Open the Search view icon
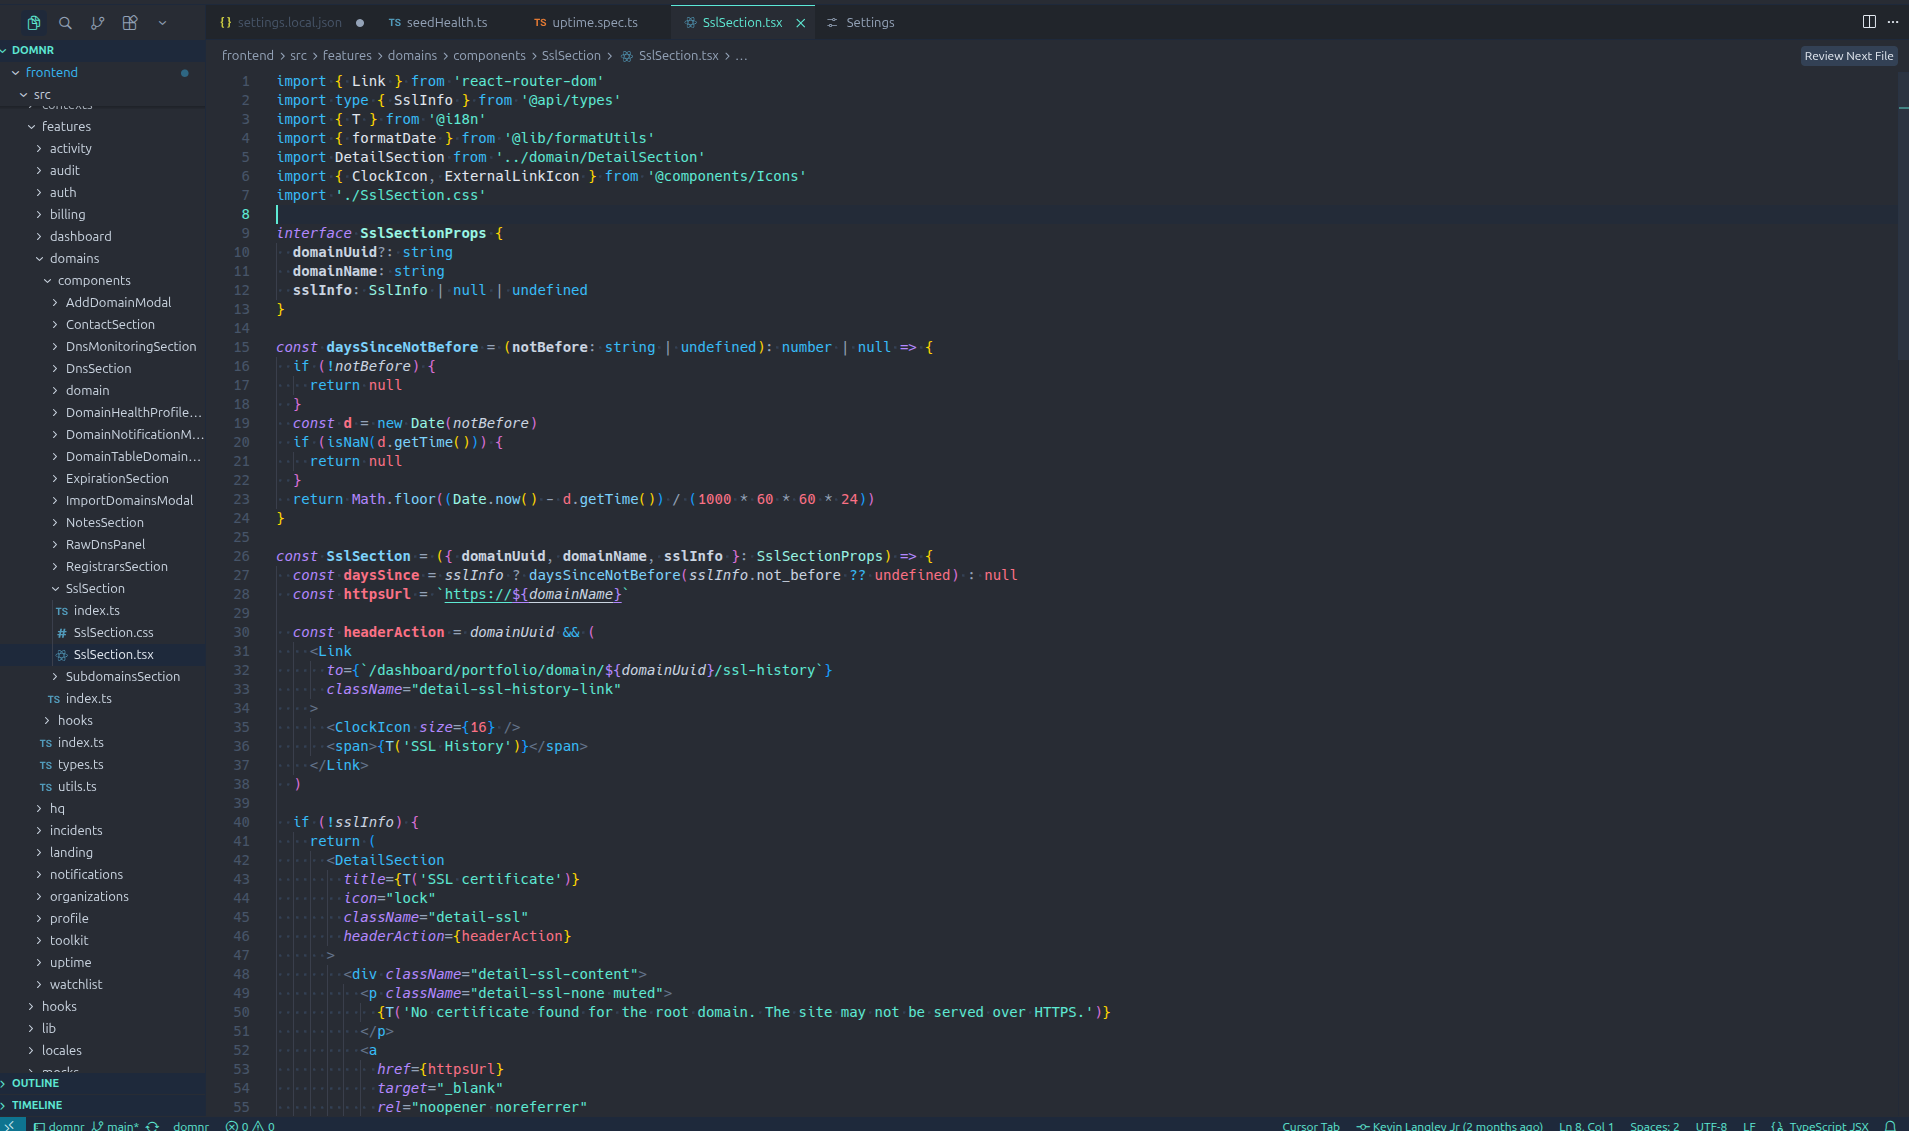 coord(65,22)
